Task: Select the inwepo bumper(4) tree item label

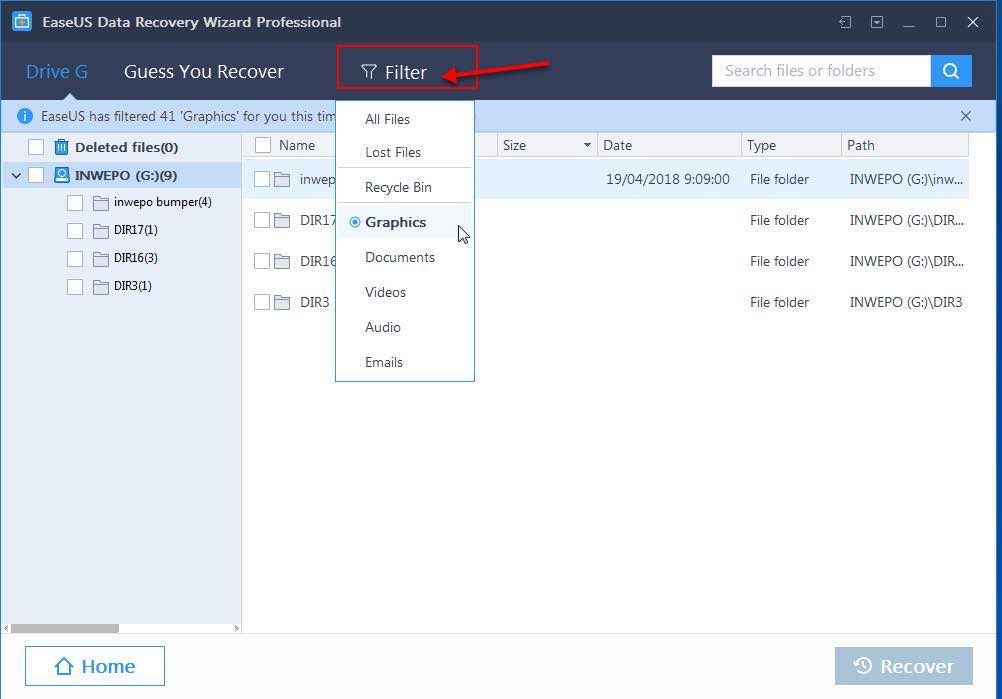Action: (162, 202)
